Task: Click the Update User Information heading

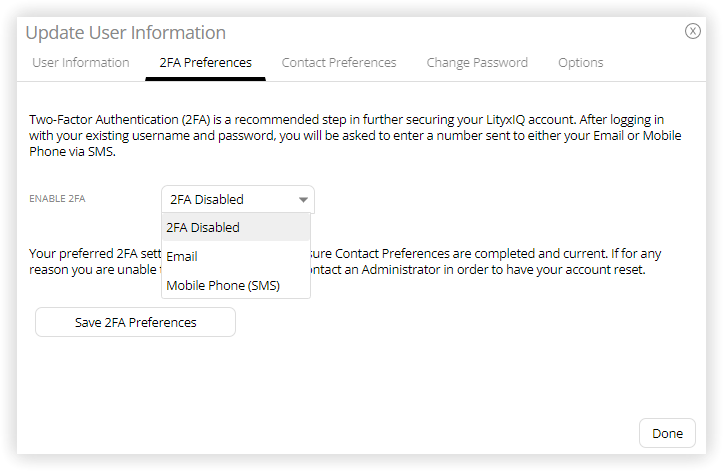Action: pyautogui.click(x=125, y=33)
